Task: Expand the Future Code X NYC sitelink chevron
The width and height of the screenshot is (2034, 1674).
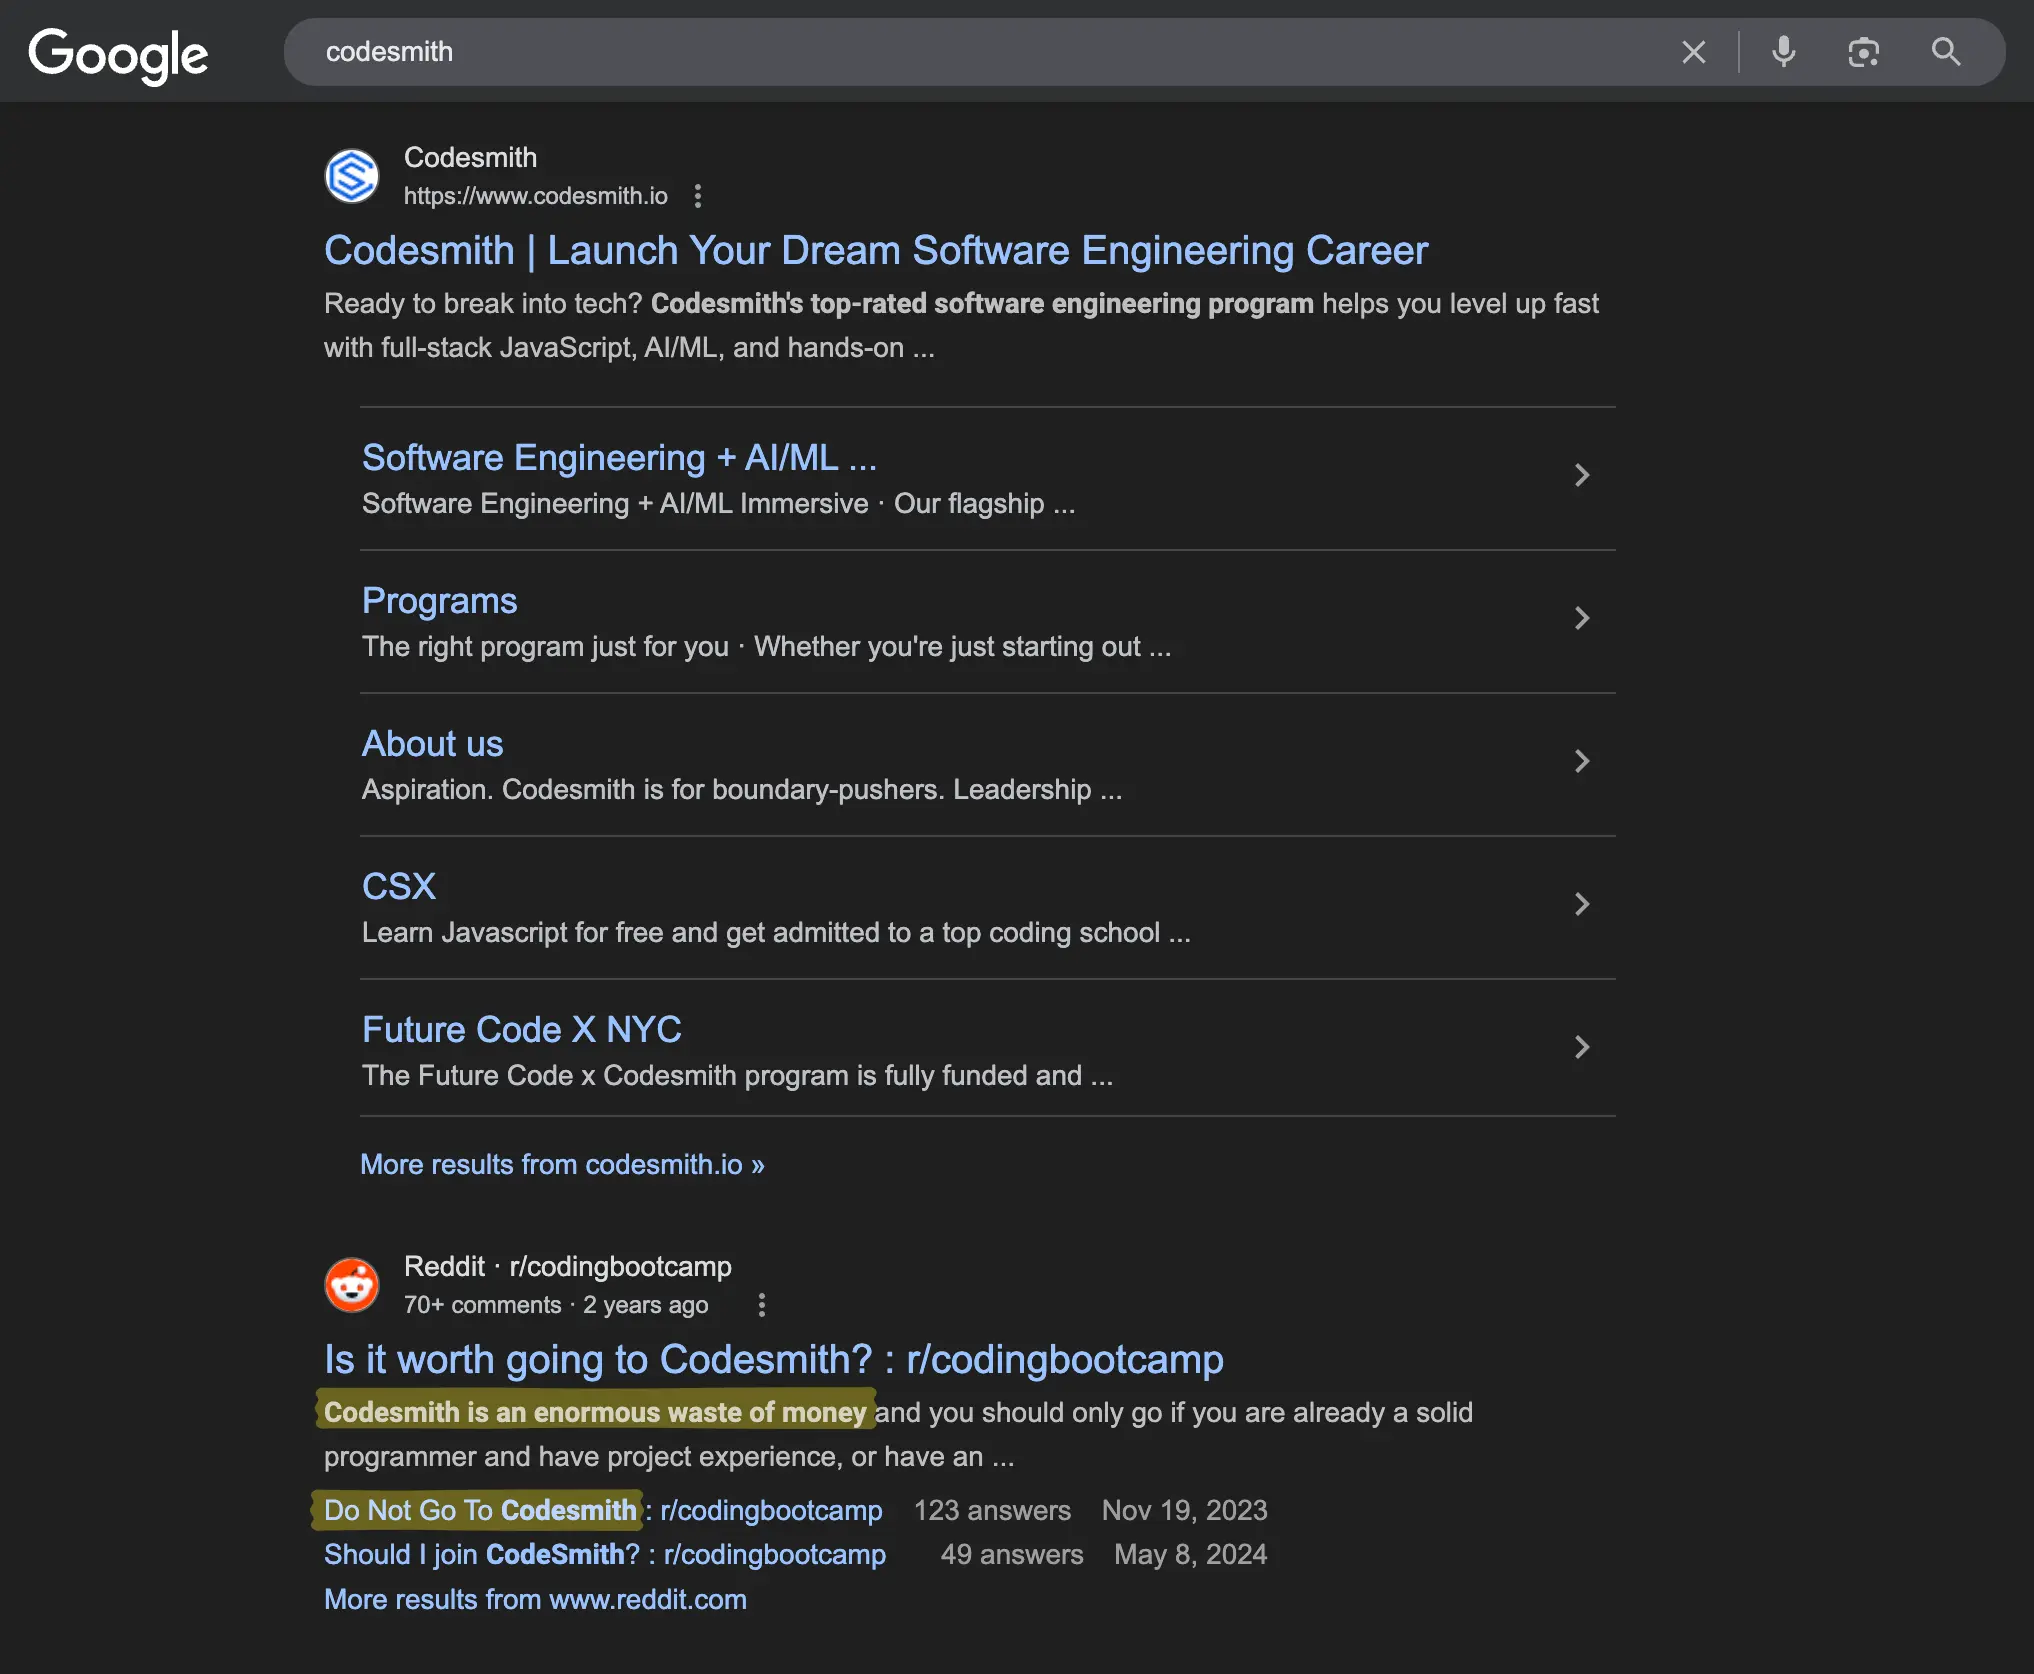Action: 1582,1047
